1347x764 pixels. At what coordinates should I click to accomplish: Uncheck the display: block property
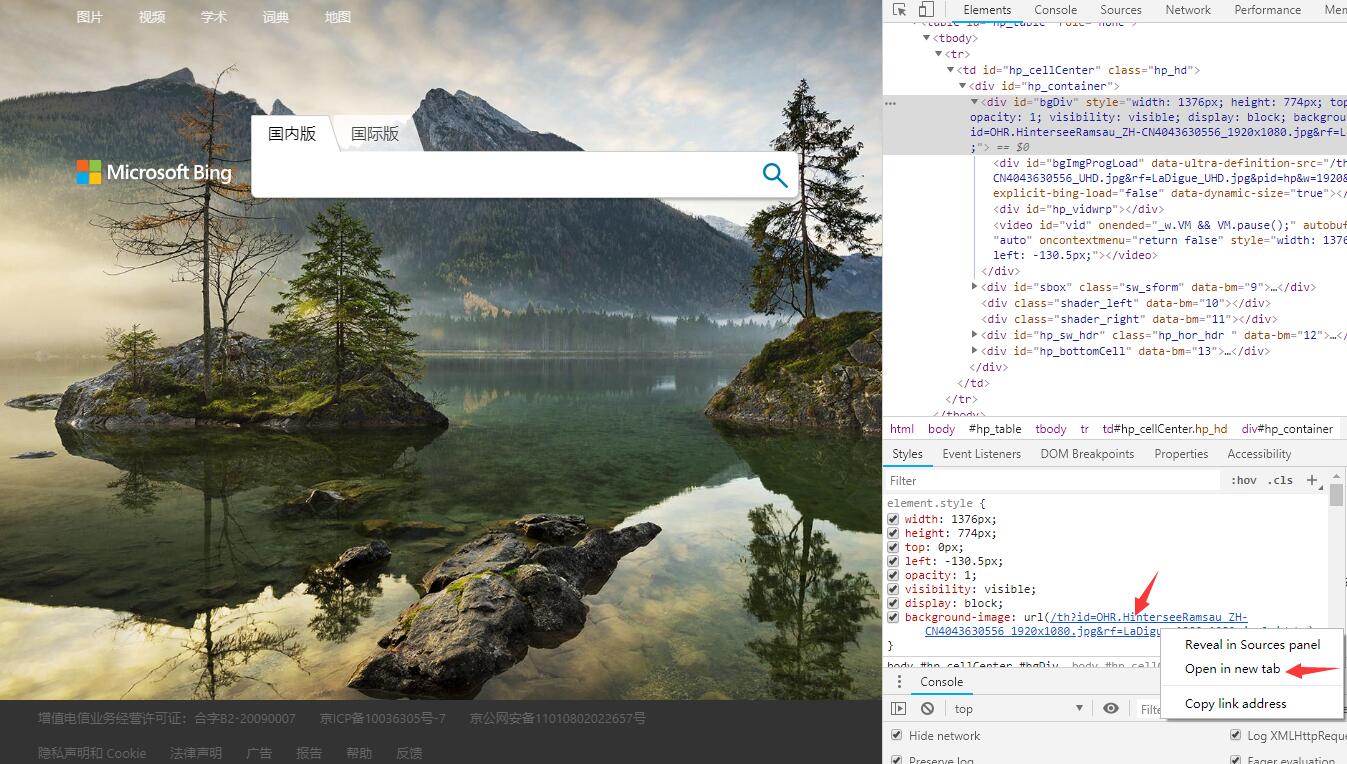click(893, 603)
